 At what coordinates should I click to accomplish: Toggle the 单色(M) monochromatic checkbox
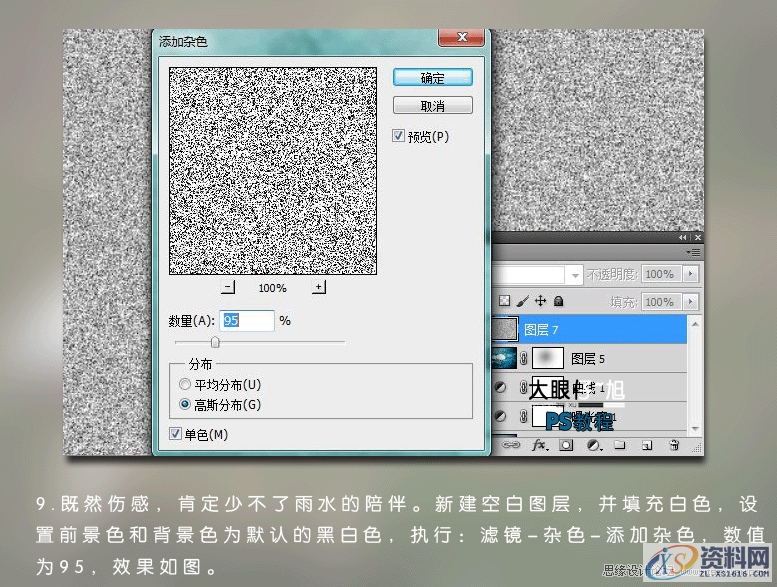pyautogui.click(x=175, y=434)
